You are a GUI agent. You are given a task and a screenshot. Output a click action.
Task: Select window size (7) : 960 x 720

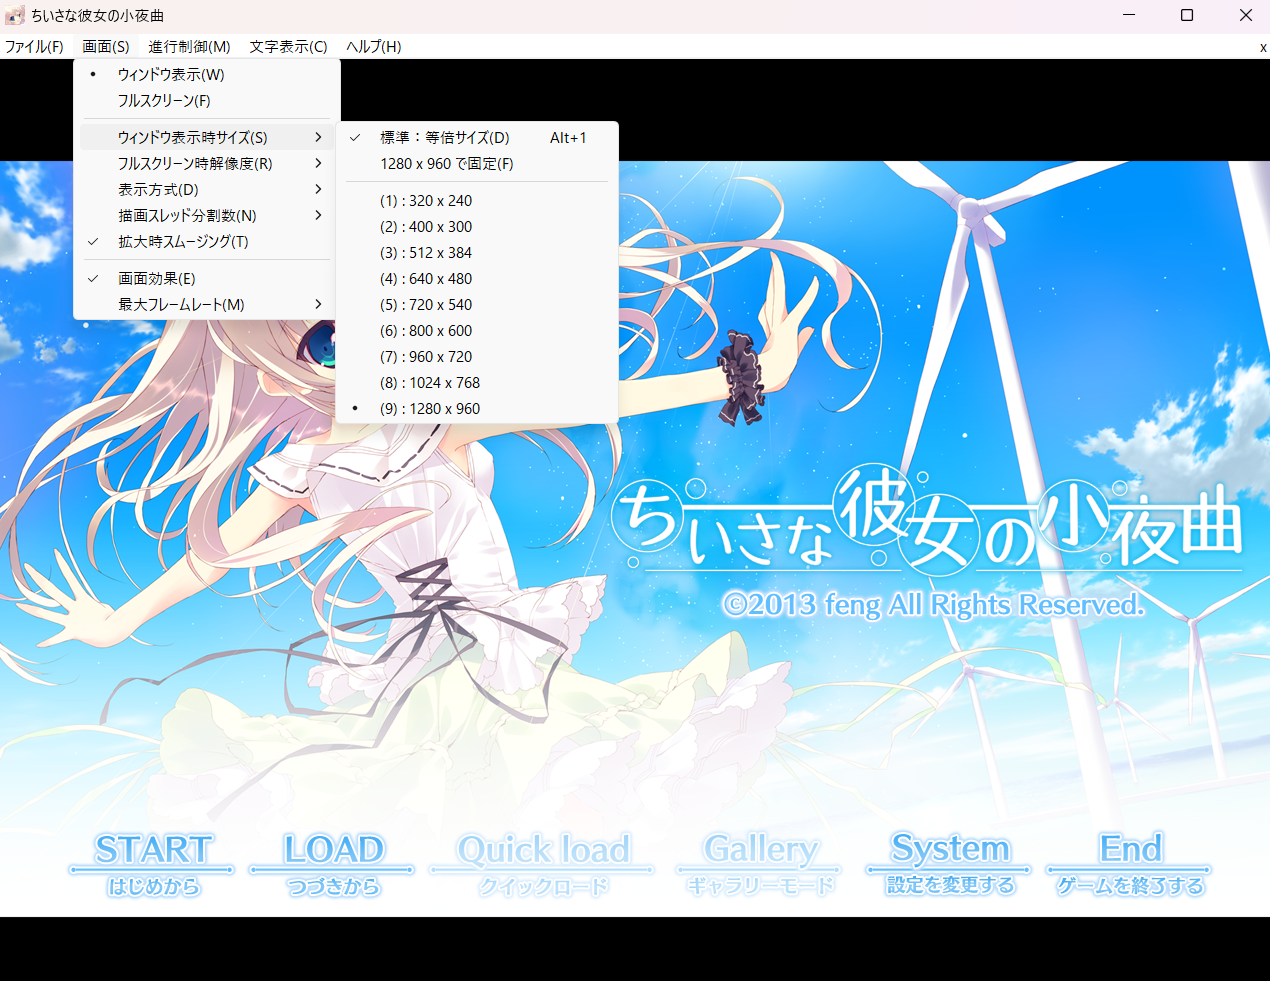(x=477, y=357)
